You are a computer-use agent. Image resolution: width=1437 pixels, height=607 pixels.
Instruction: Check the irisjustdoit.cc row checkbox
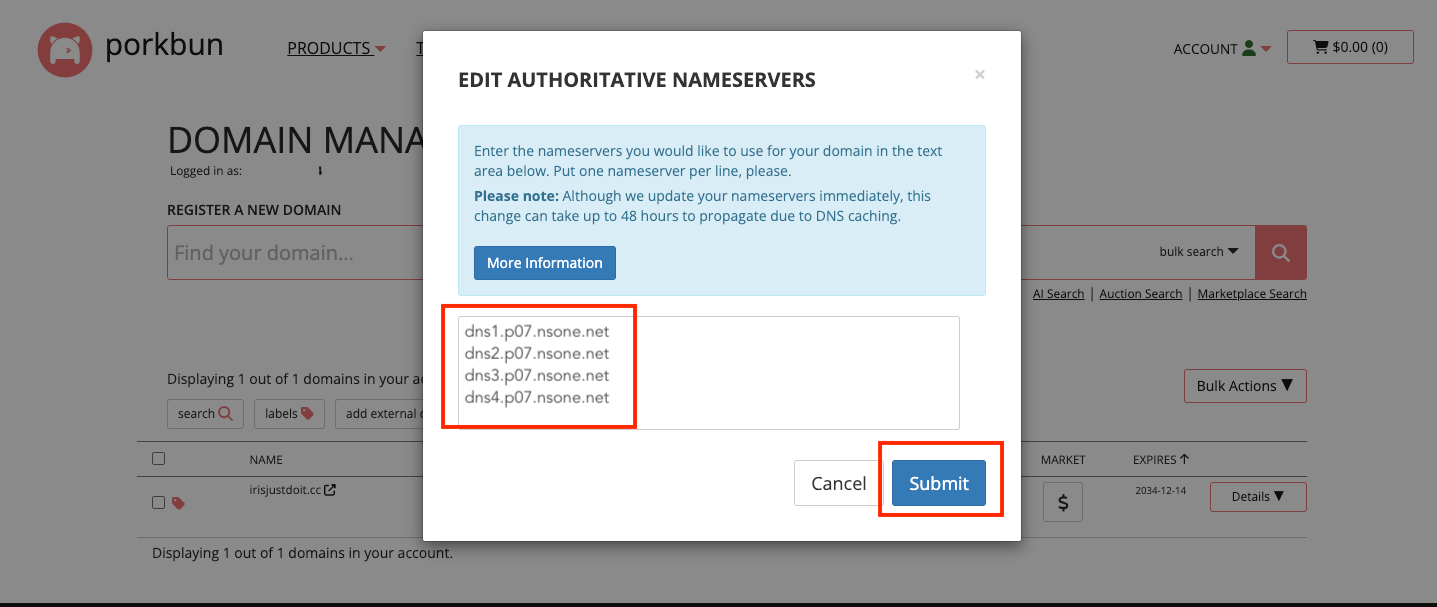click(158, 502)
